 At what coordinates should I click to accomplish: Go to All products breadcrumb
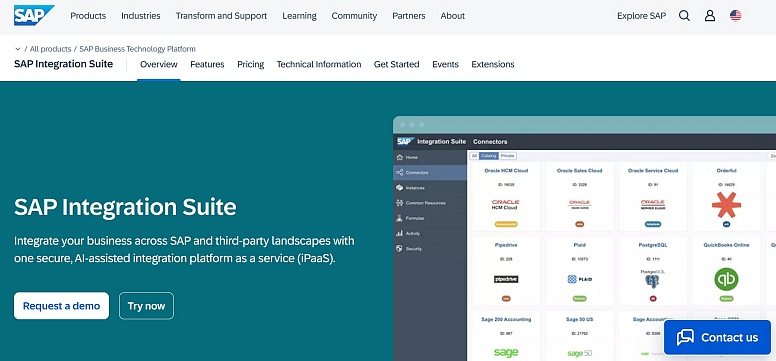coord(50,49)
